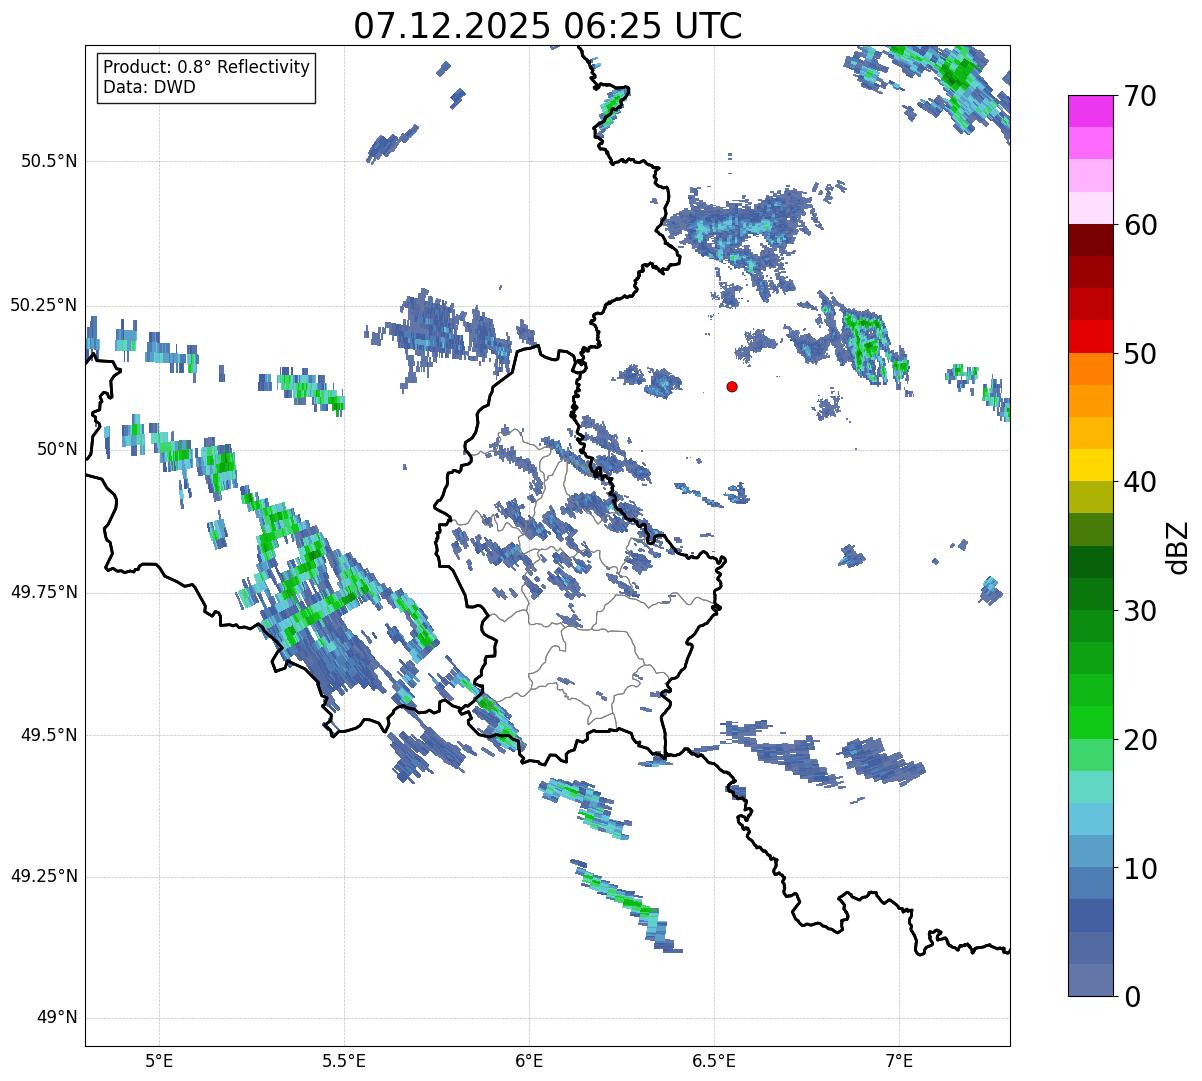Click the 50.5°N latitude label
Screen dimensions: 1202x1081
click(49, 161)
